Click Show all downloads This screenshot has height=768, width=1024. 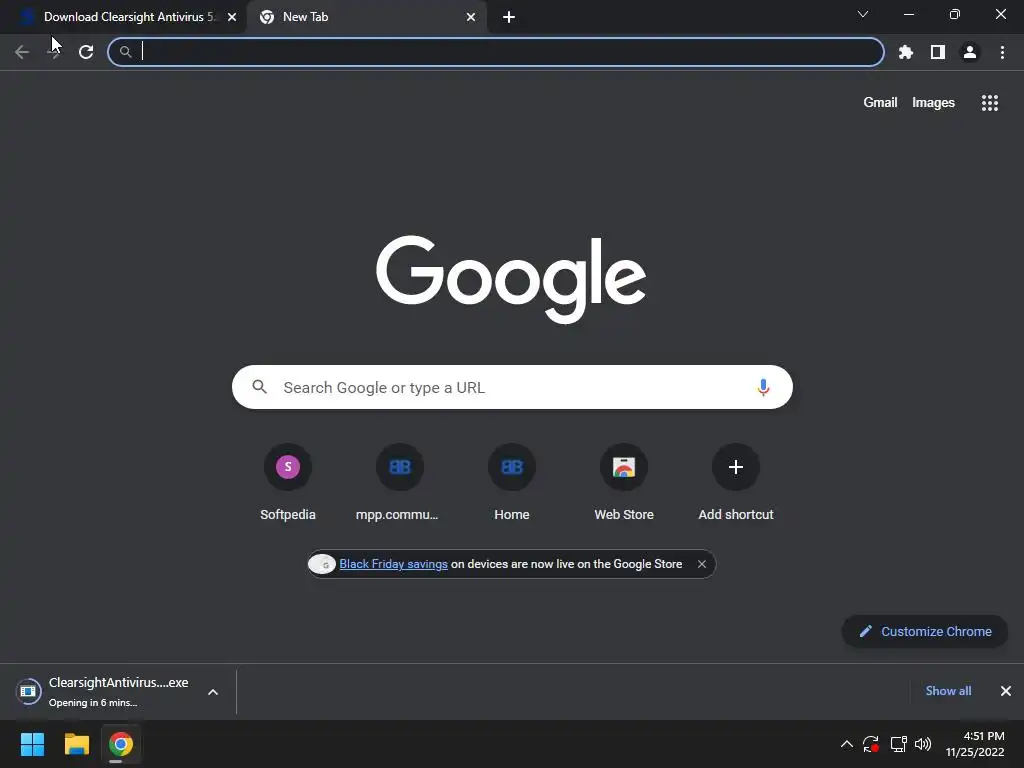948,691
